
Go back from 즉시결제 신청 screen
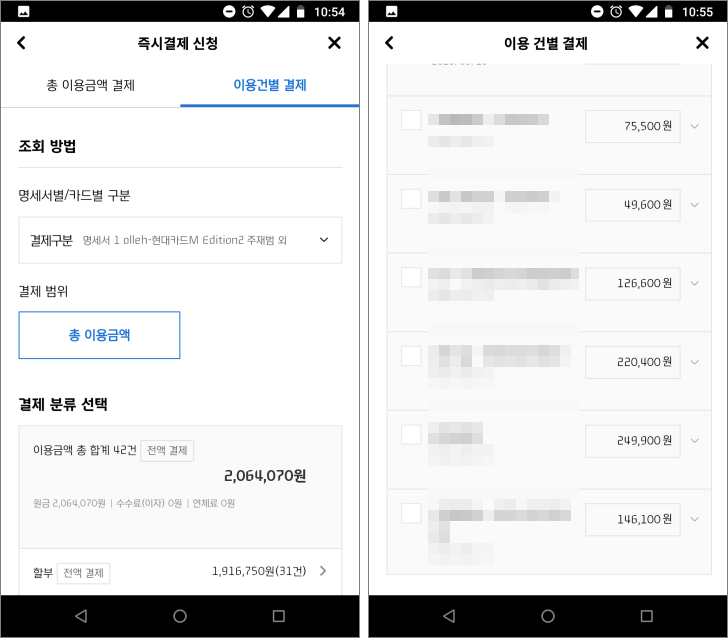[21, 43]
